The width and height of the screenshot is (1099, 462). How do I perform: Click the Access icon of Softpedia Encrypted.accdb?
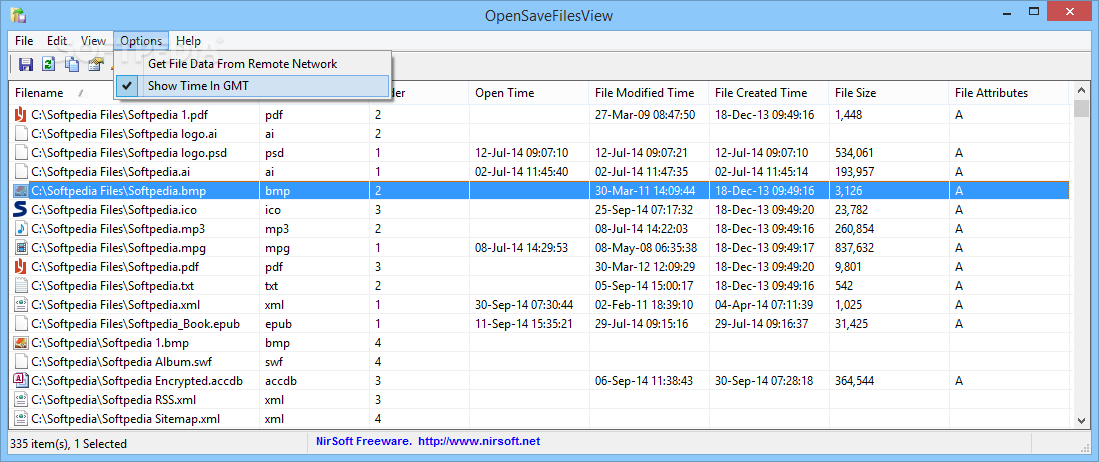(21, 381)
